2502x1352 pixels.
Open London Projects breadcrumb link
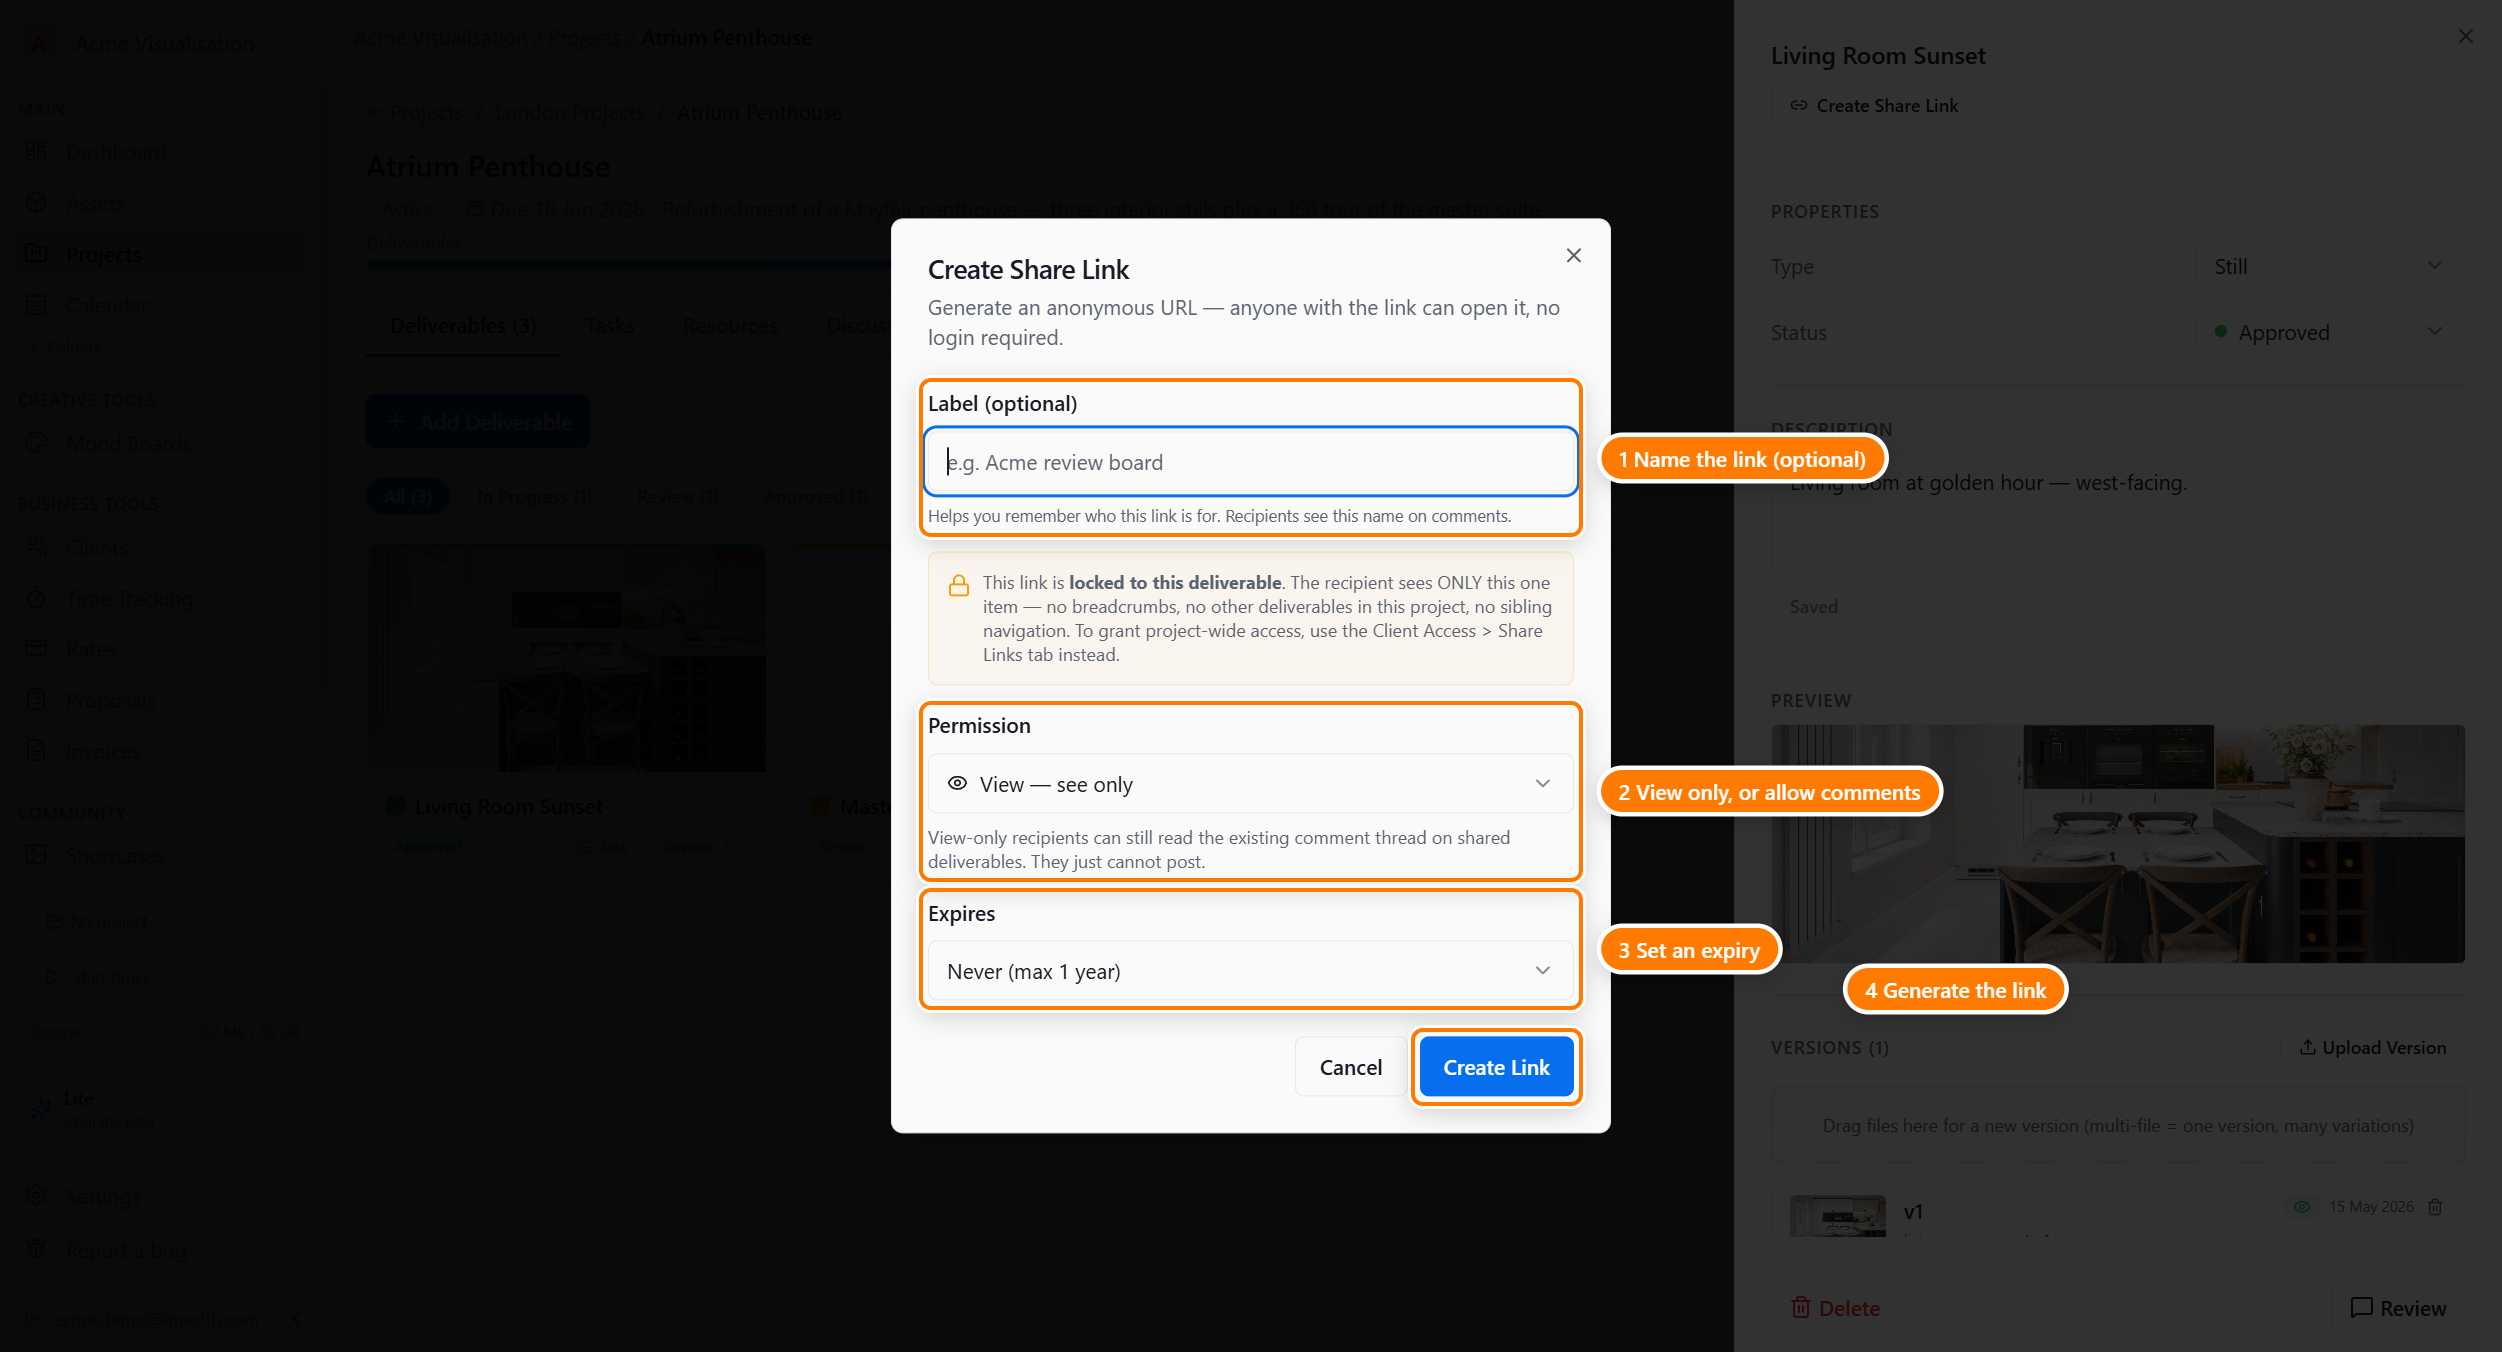coord(570,113)
